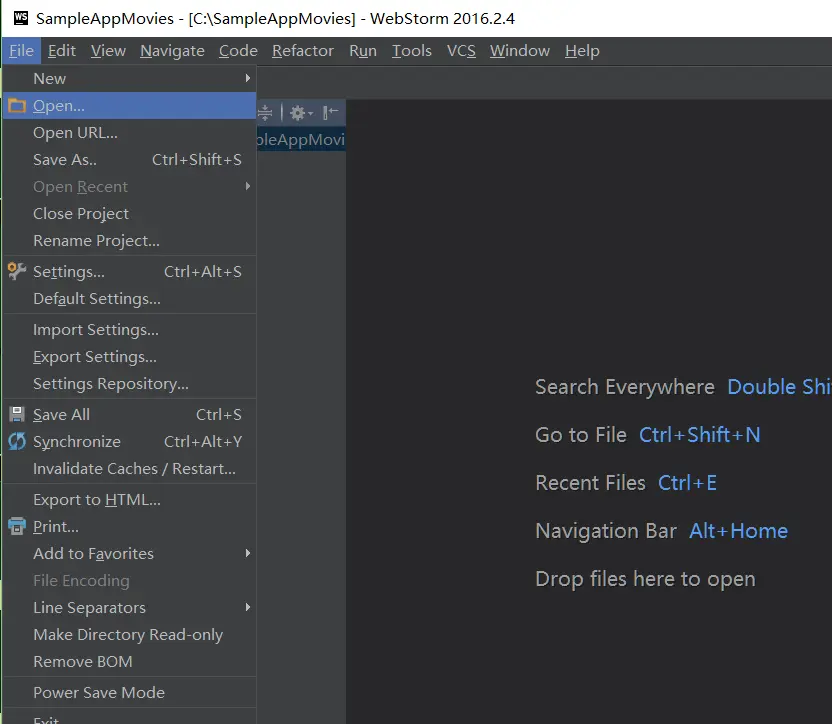
Task: Open the Window menu
Action: pyautogui.click(x=520, y=51)
